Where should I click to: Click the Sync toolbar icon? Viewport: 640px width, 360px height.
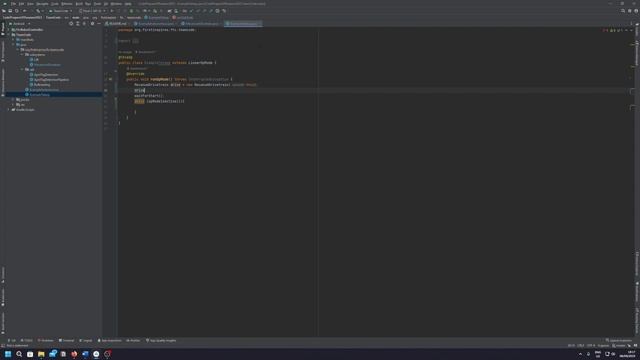(17, 11)
